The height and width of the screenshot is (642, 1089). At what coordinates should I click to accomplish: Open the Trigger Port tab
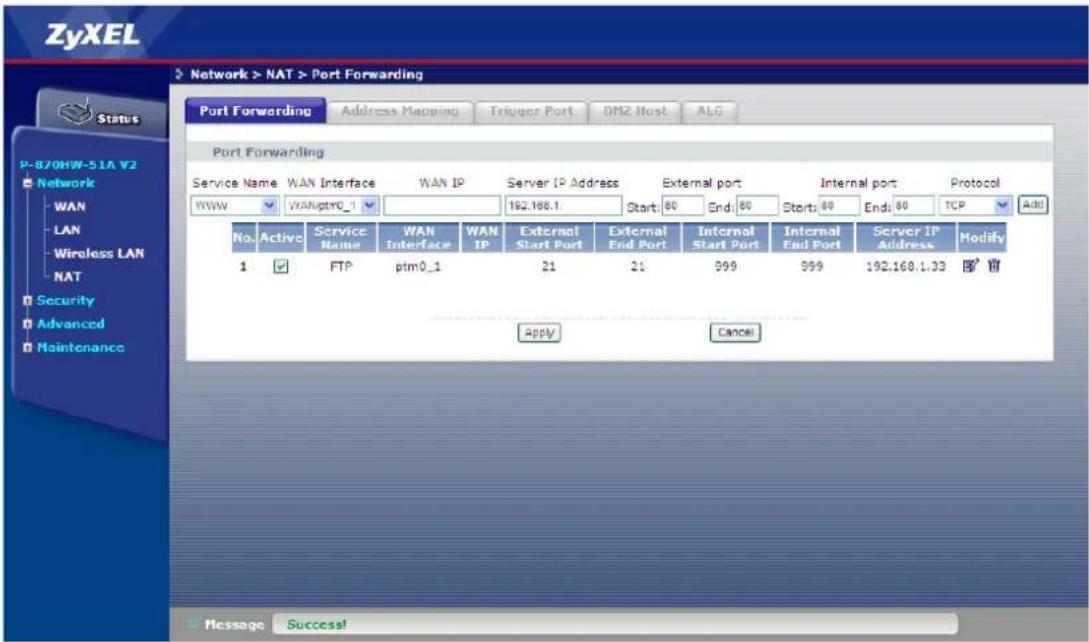[x=531, y=111]
